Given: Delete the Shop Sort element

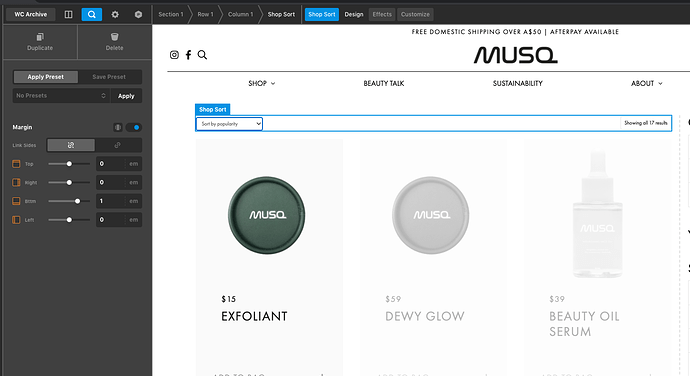Looking at the screenshot, I should [x=114, y=42].
